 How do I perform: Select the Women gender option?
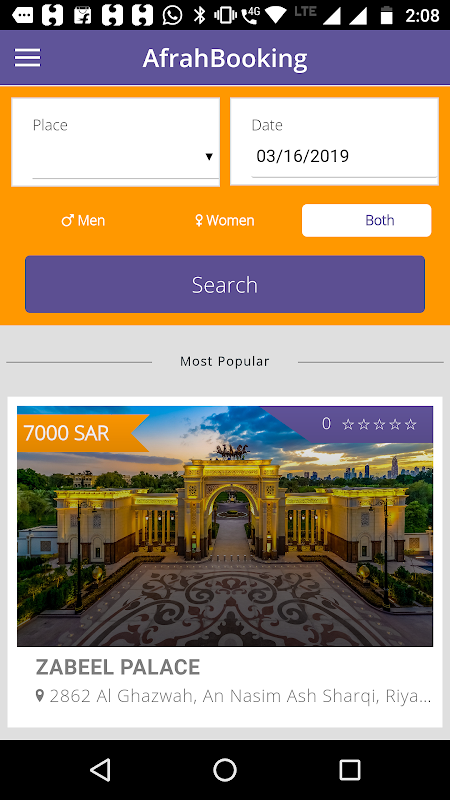click(224, 220)
